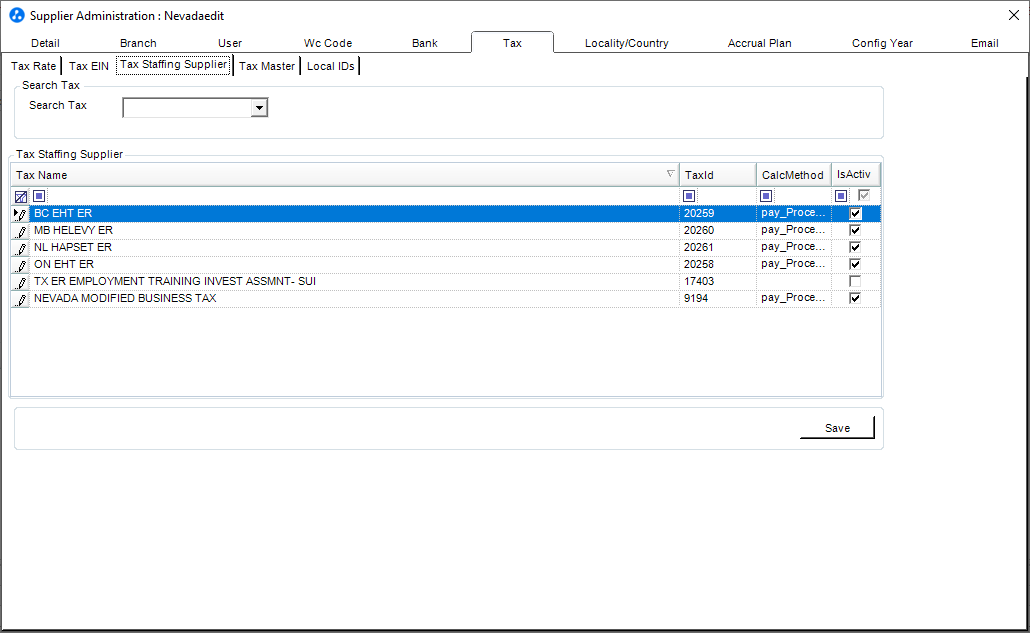Toggle IsActiv checkbox for NL HAPSET ER
The image size is (1030, 633).
click(855, 247)
